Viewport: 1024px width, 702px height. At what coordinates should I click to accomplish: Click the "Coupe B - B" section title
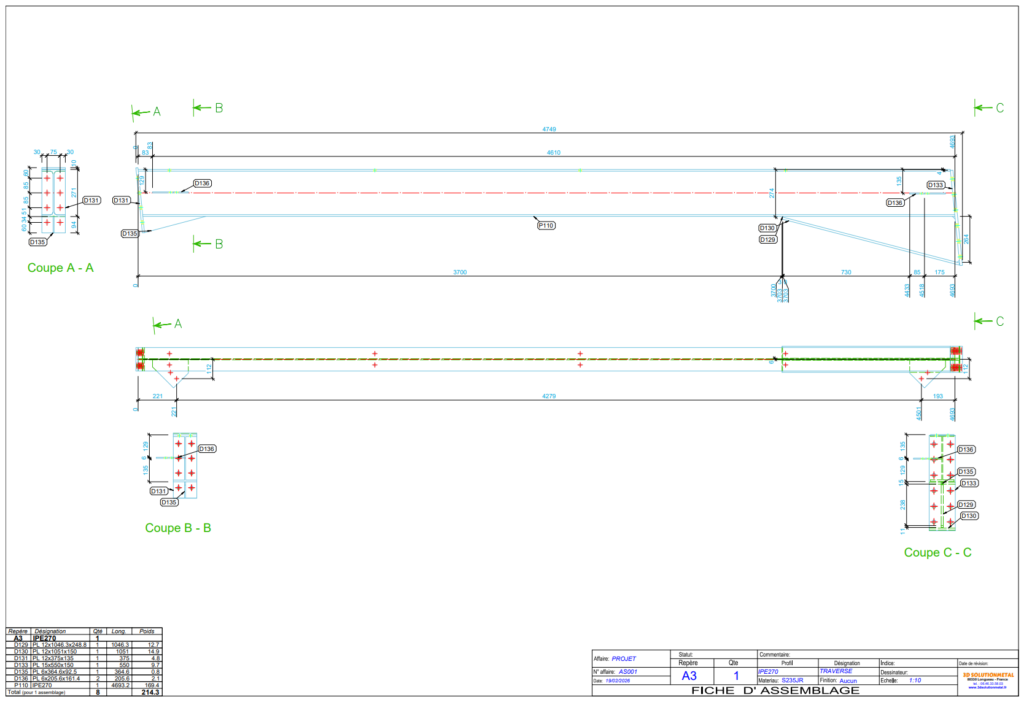[178, 528]
